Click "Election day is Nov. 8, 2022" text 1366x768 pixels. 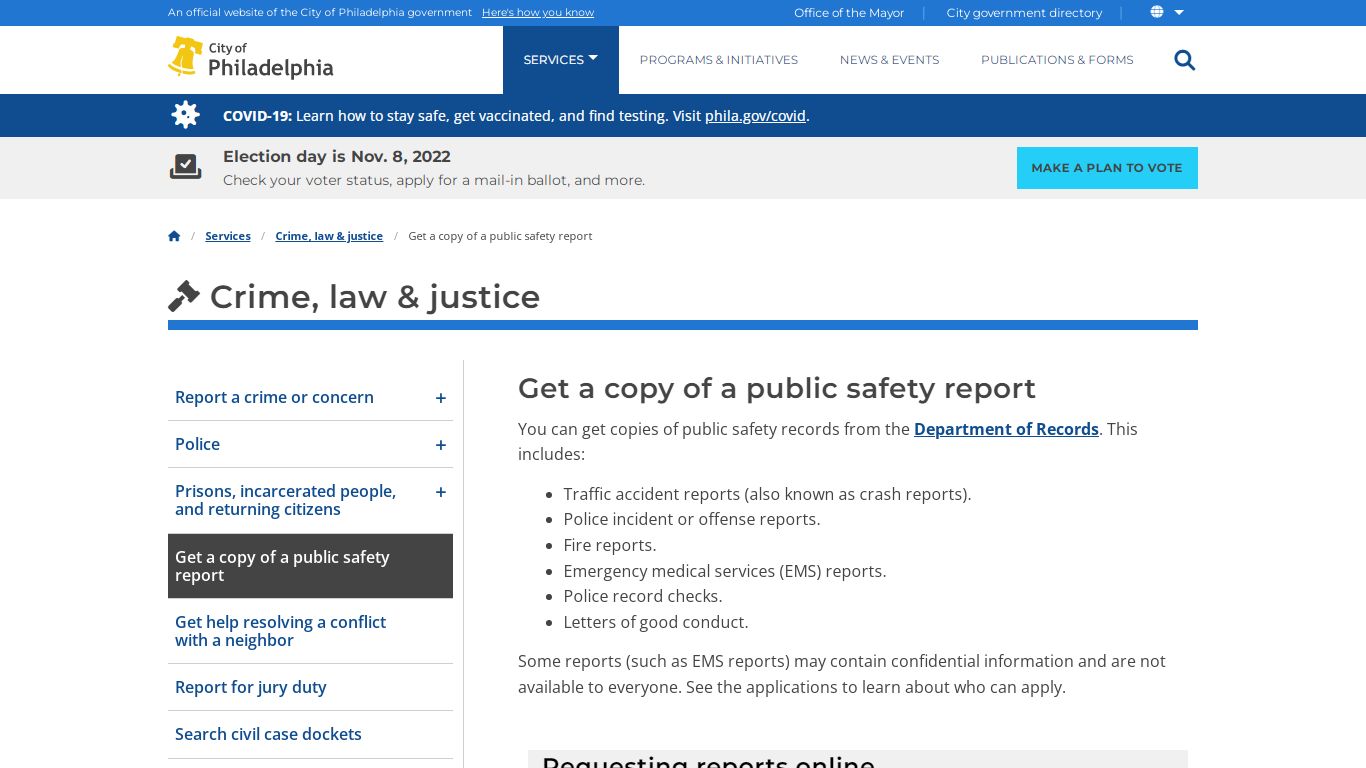point(337,157)
